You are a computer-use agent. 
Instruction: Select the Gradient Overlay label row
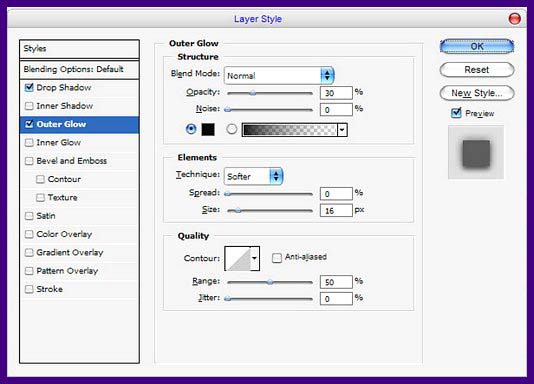tap(79, 253)
